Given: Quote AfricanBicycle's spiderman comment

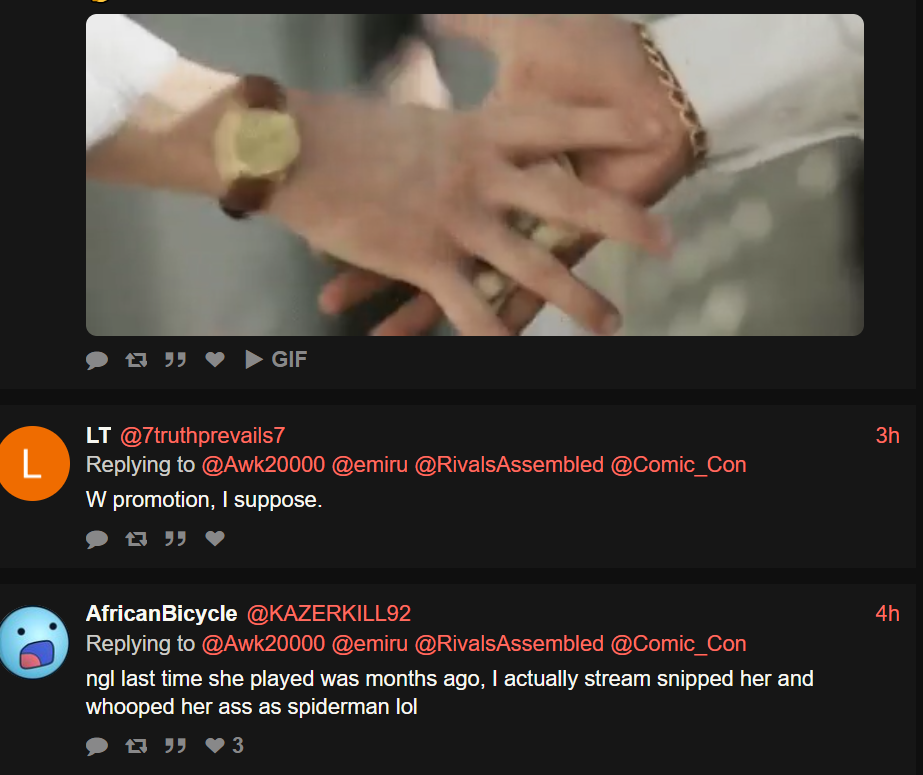Looking at the screenshot, I should [175, 746].
